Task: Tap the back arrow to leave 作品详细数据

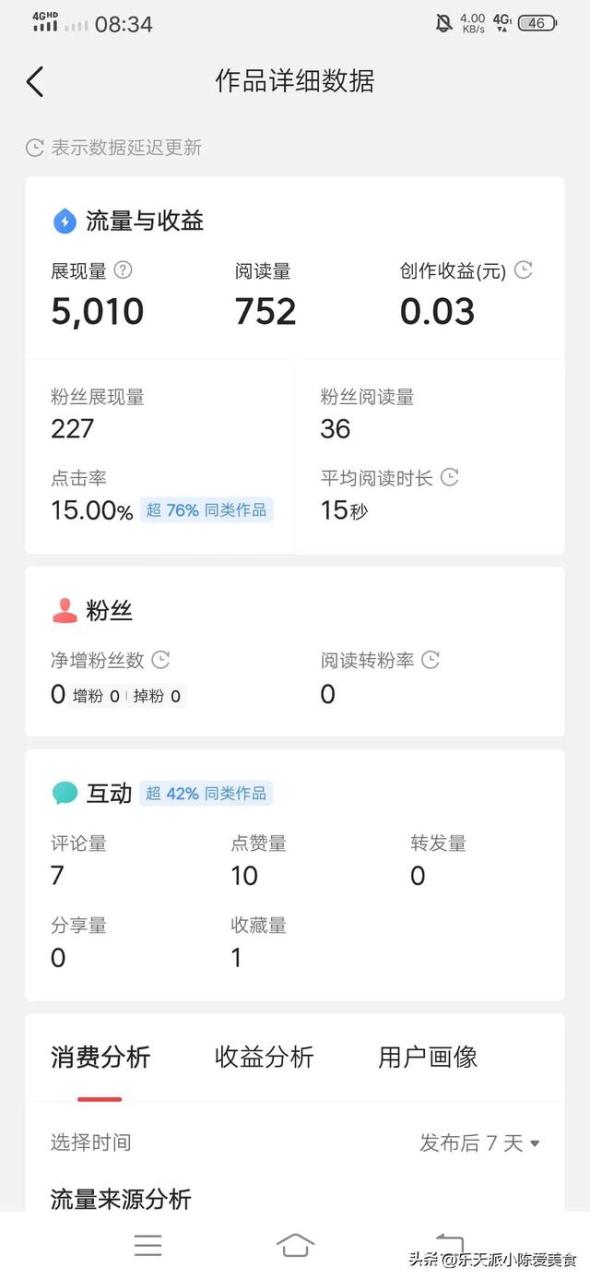Action: point(35,81)
